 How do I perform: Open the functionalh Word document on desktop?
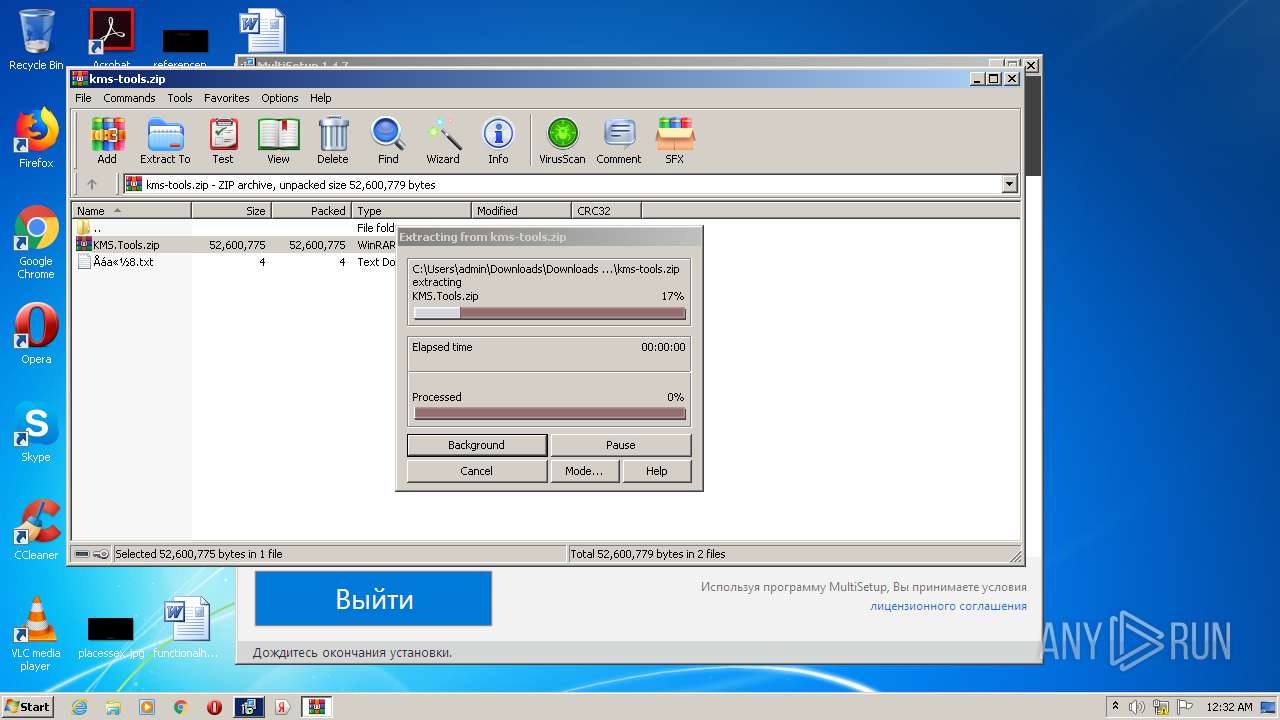186,628
